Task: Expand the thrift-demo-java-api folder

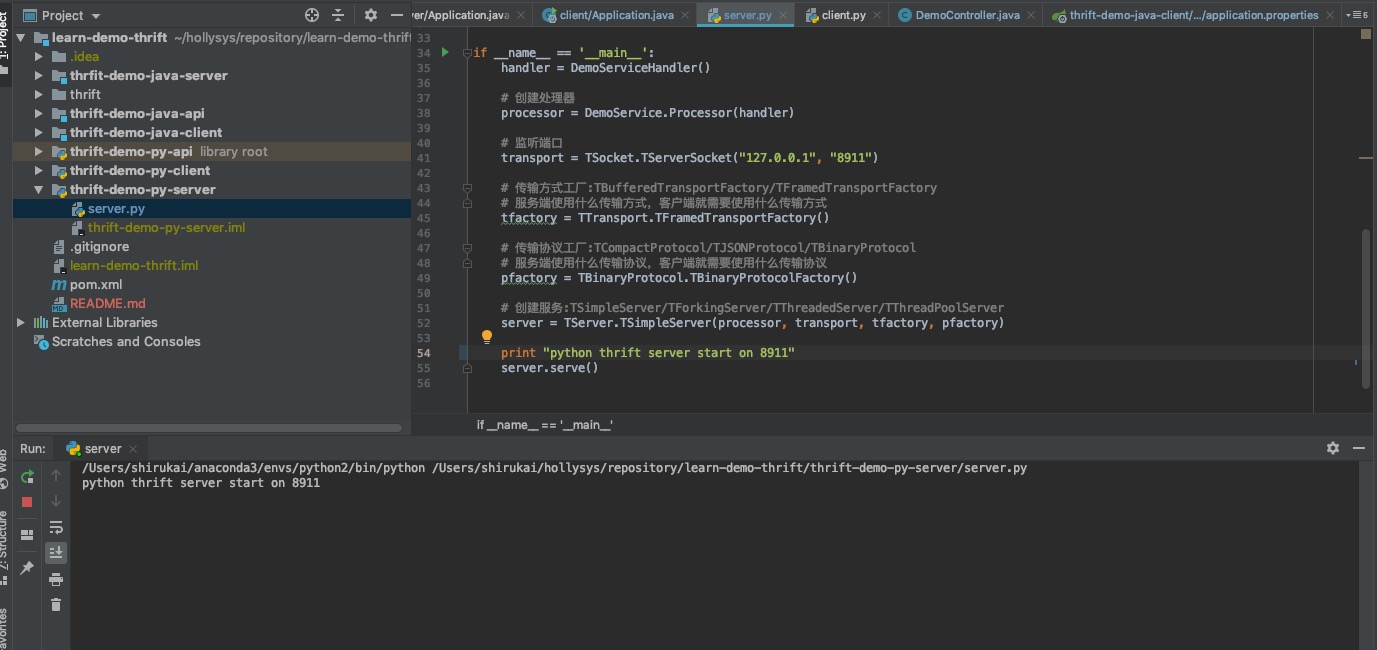Action: [39, 114]
